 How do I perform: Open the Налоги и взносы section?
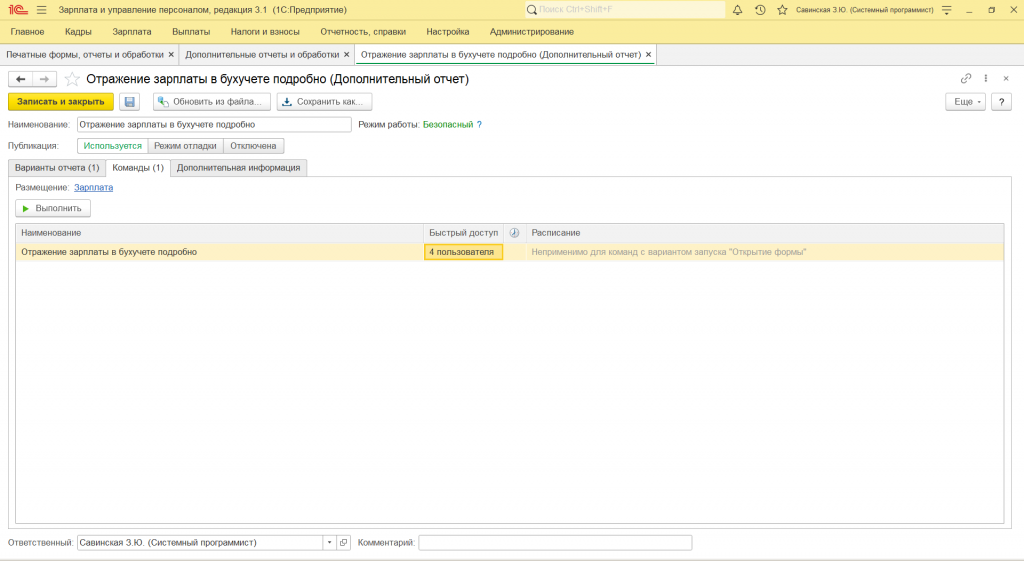[265, 32]
